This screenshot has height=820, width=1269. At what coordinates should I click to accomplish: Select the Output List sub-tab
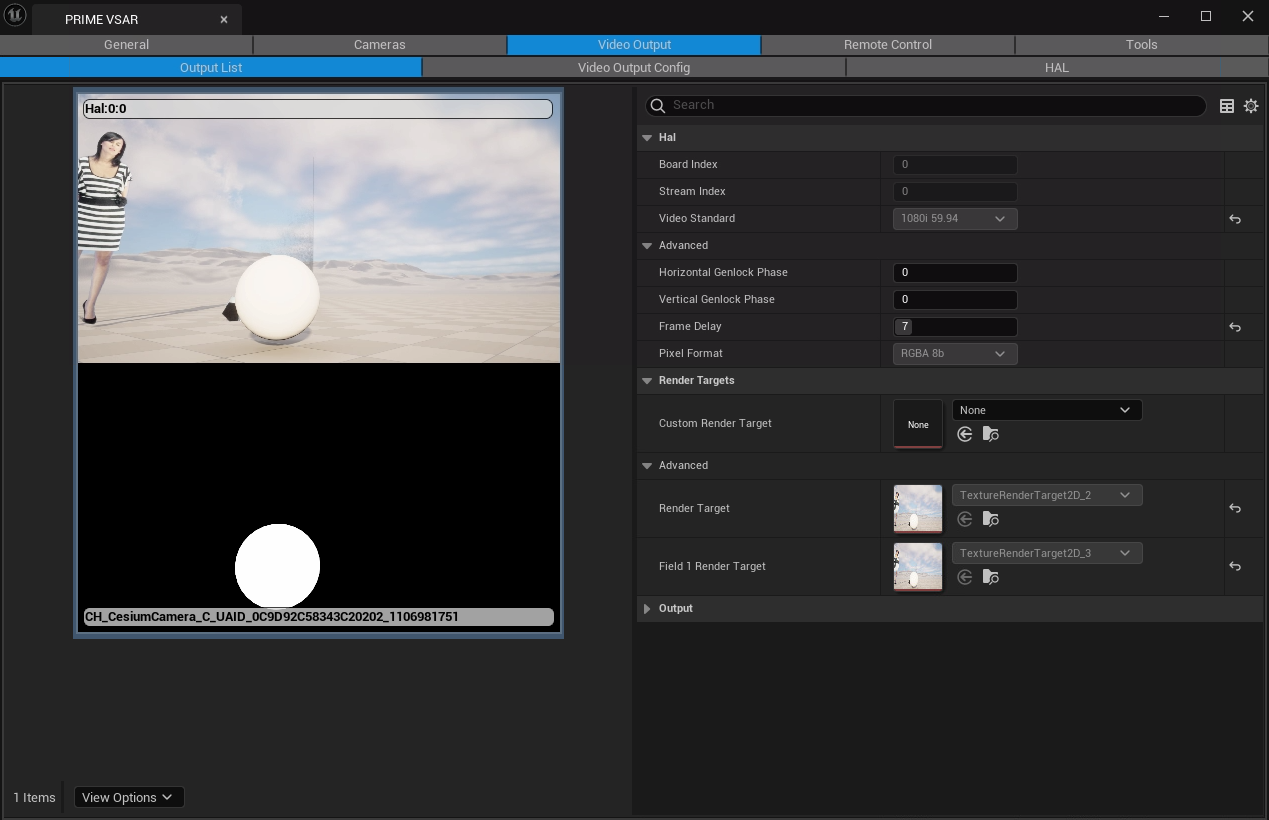[211, 68]
